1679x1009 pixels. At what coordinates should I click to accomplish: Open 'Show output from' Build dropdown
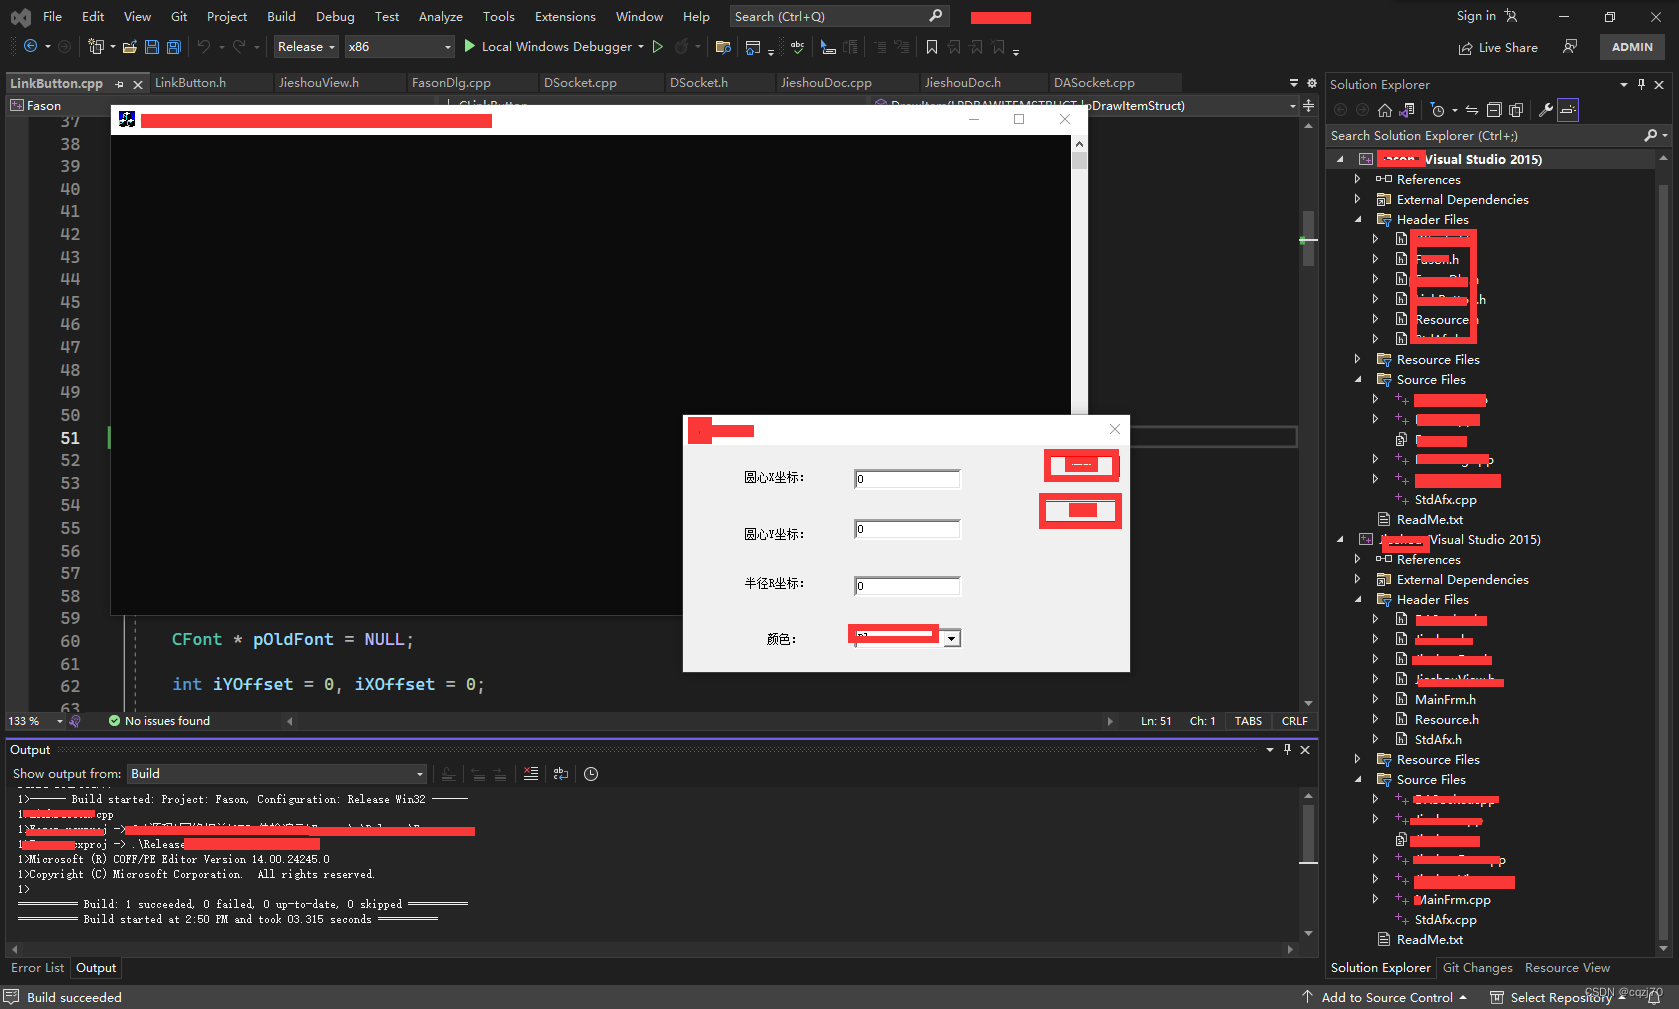point(277,773)
